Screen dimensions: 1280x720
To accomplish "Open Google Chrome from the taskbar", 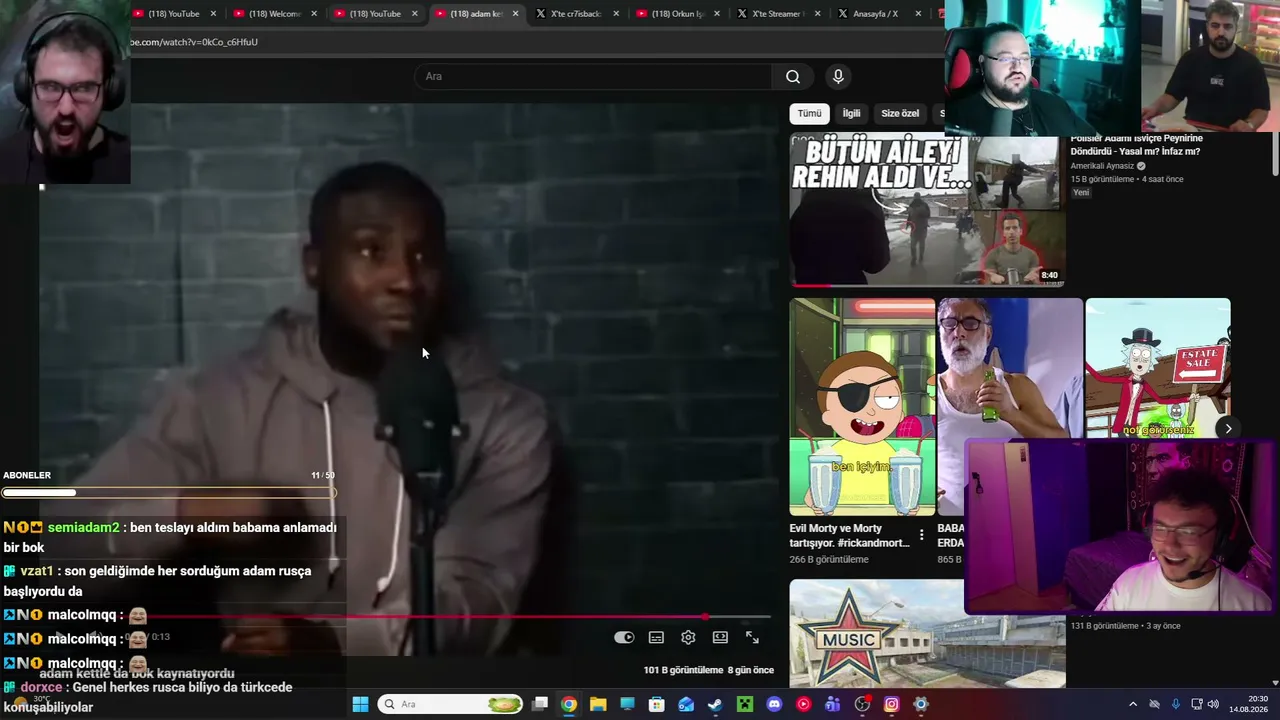I will coord(569,704).
